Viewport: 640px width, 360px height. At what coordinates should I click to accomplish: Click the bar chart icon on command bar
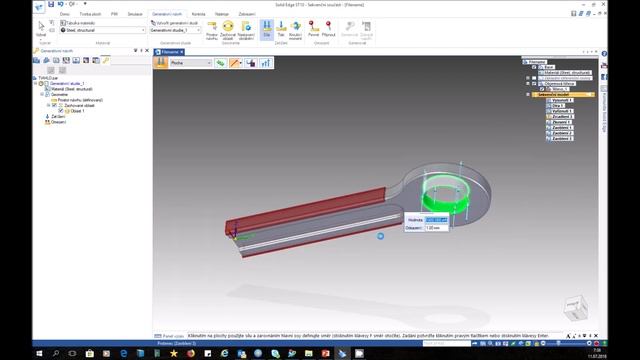coord(266,63)
